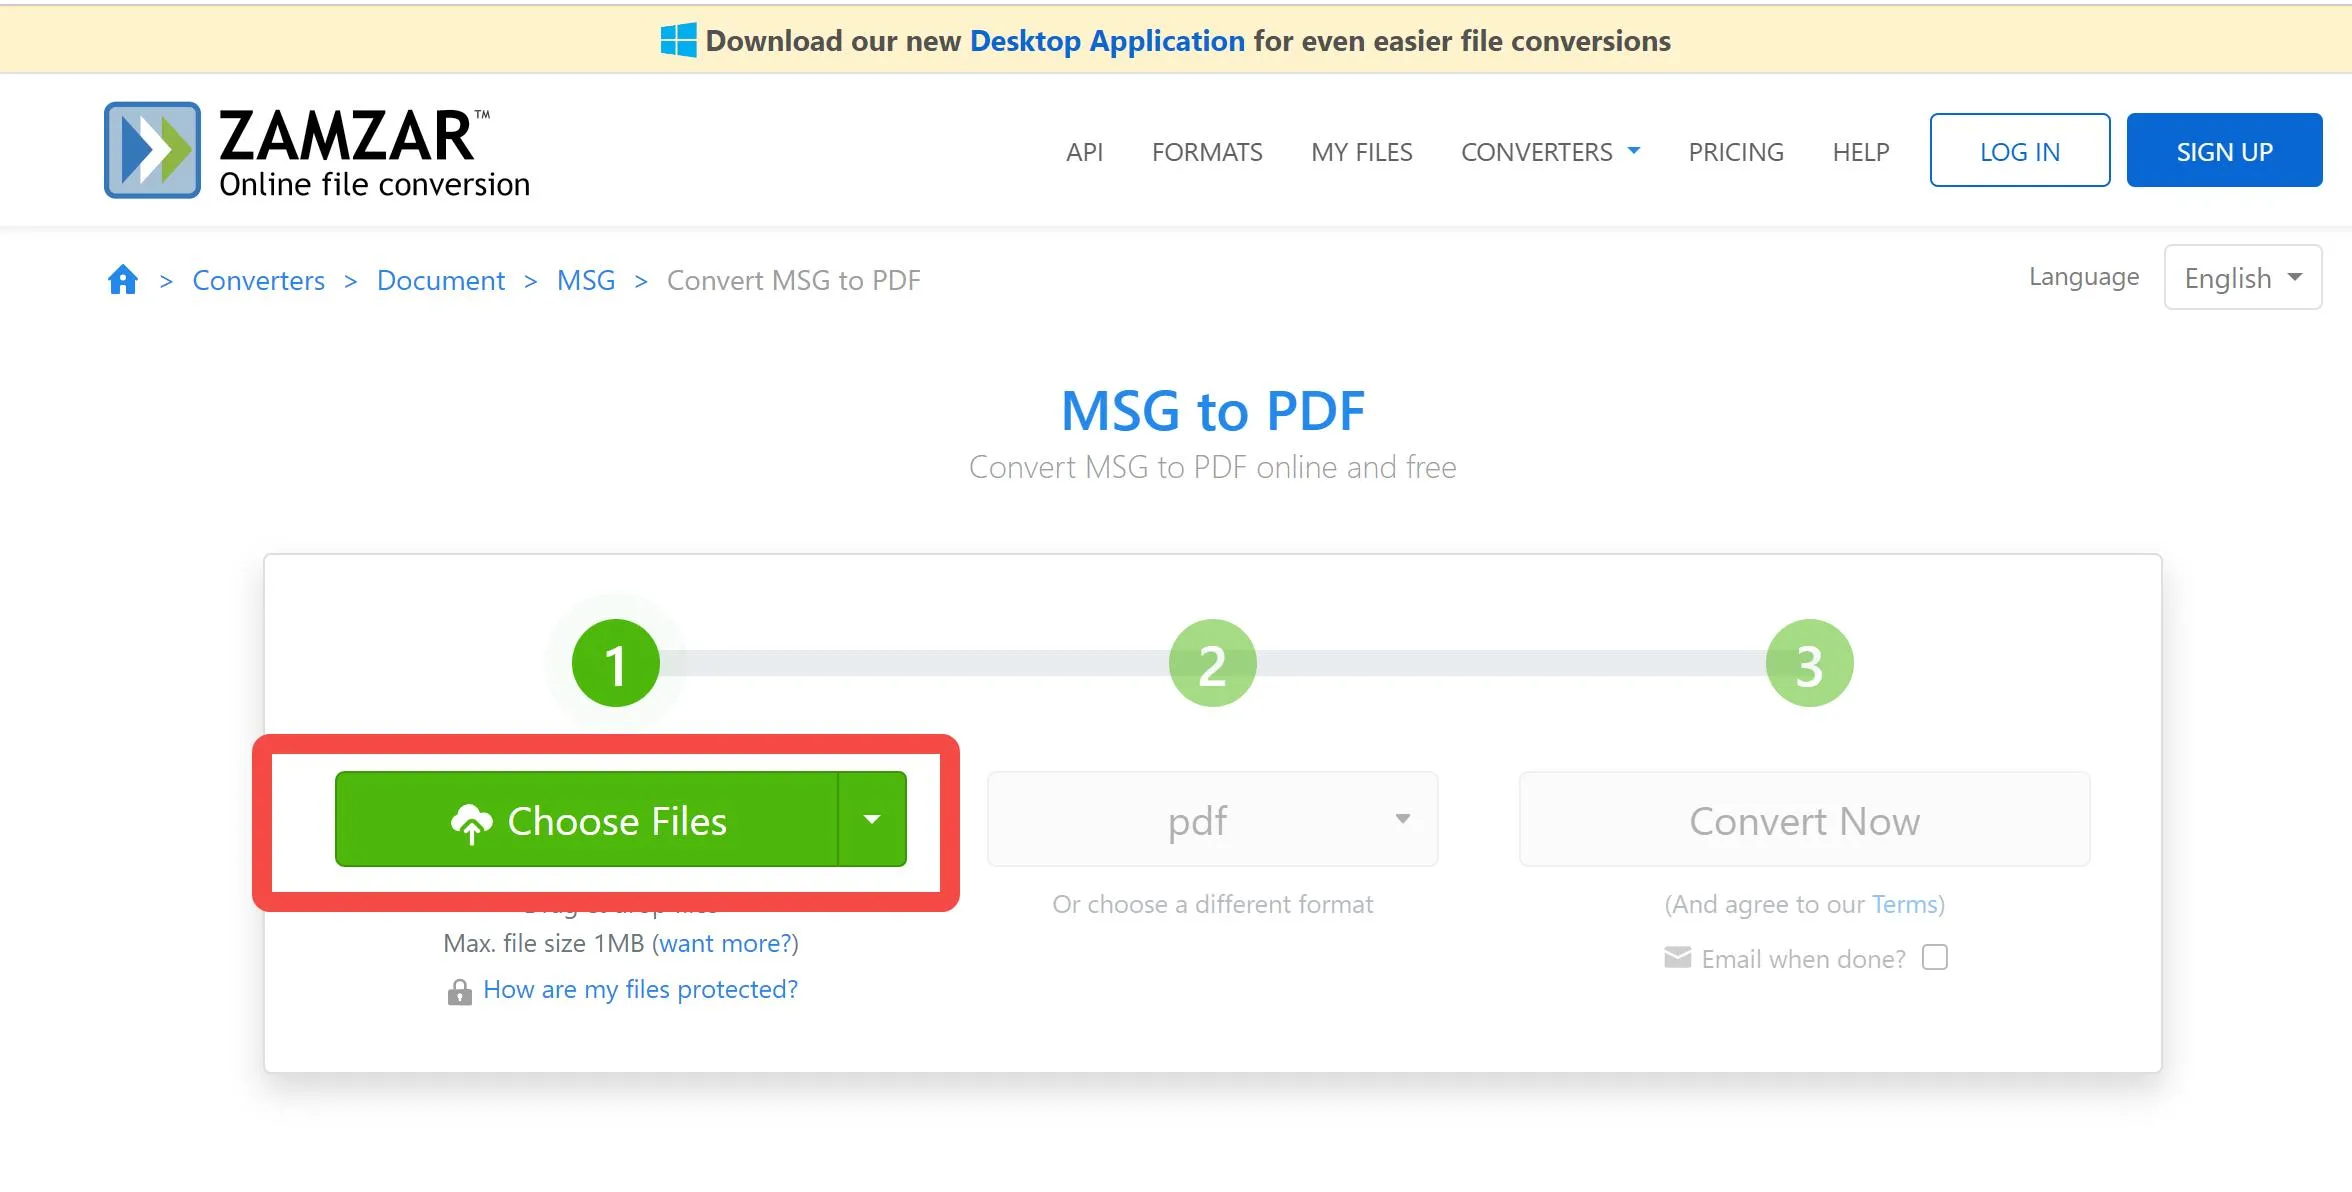Open the Formats menu item

tap(1207, 152)
